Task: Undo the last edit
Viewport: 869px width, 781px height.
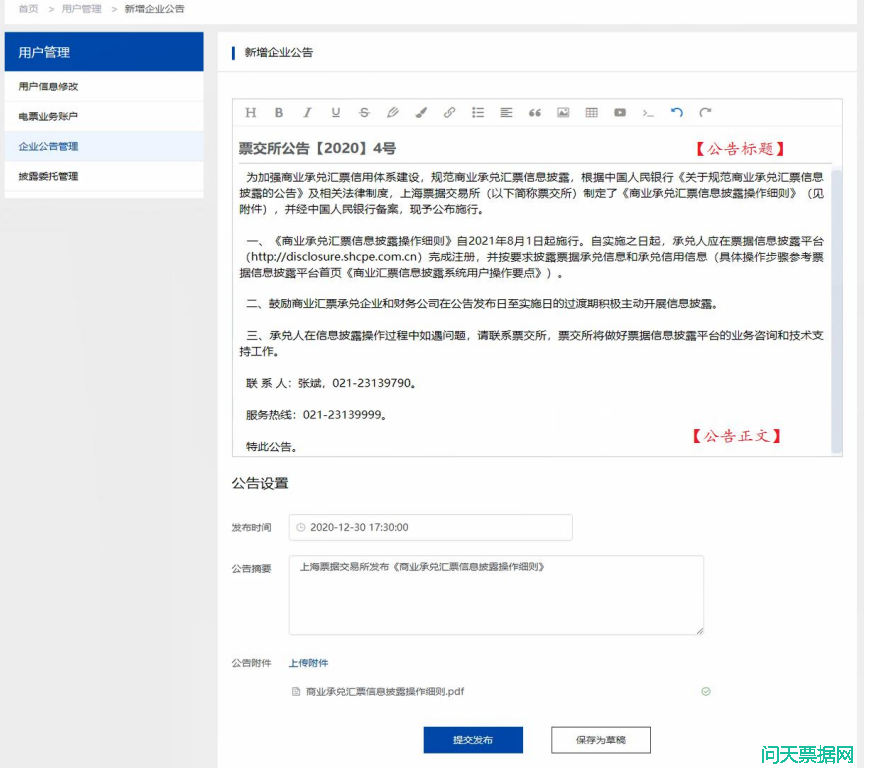Action: point(677,113)
